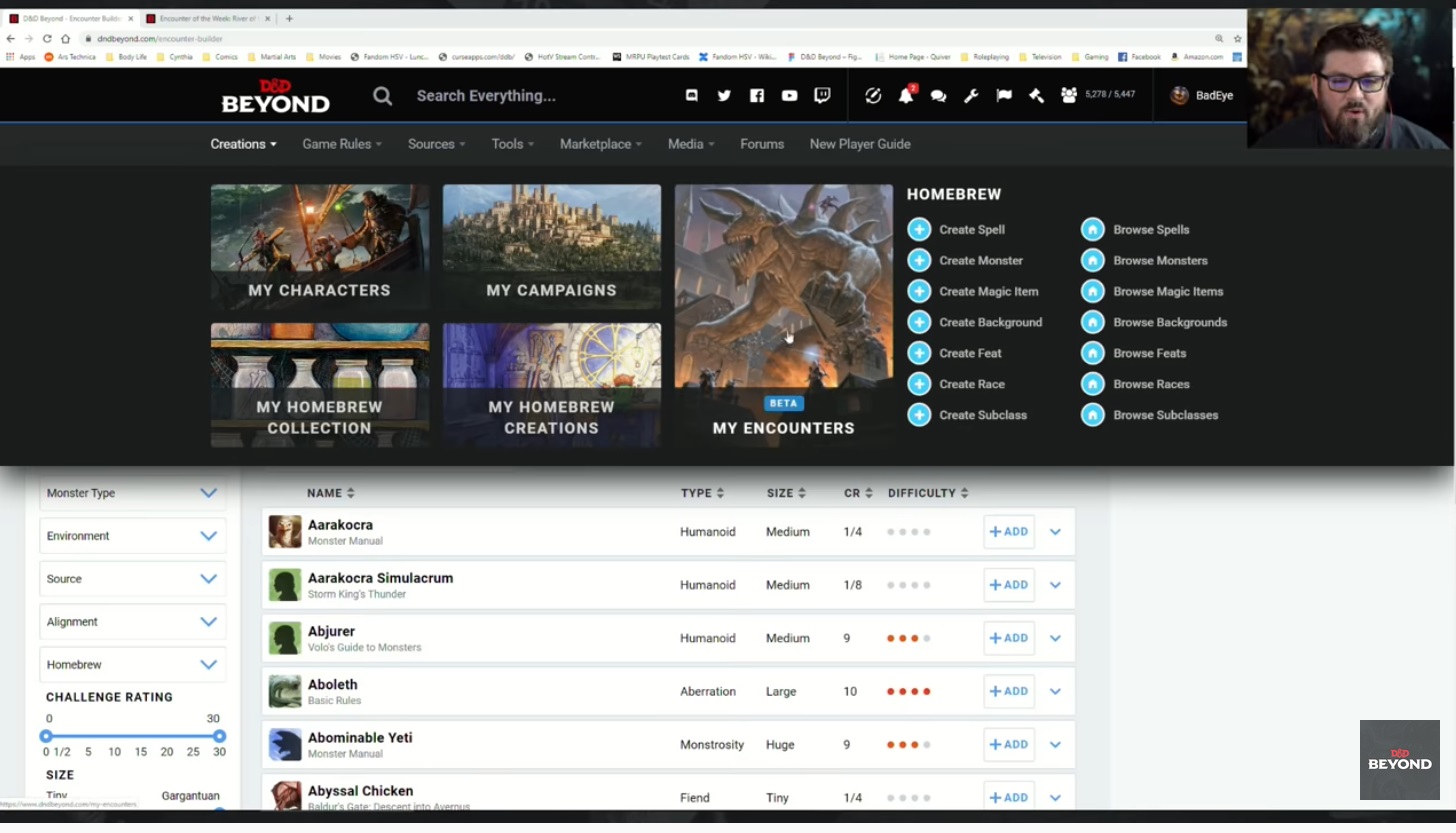Open the My Homebrew Creations tile
1456x833 pixels.
(552, 385)
